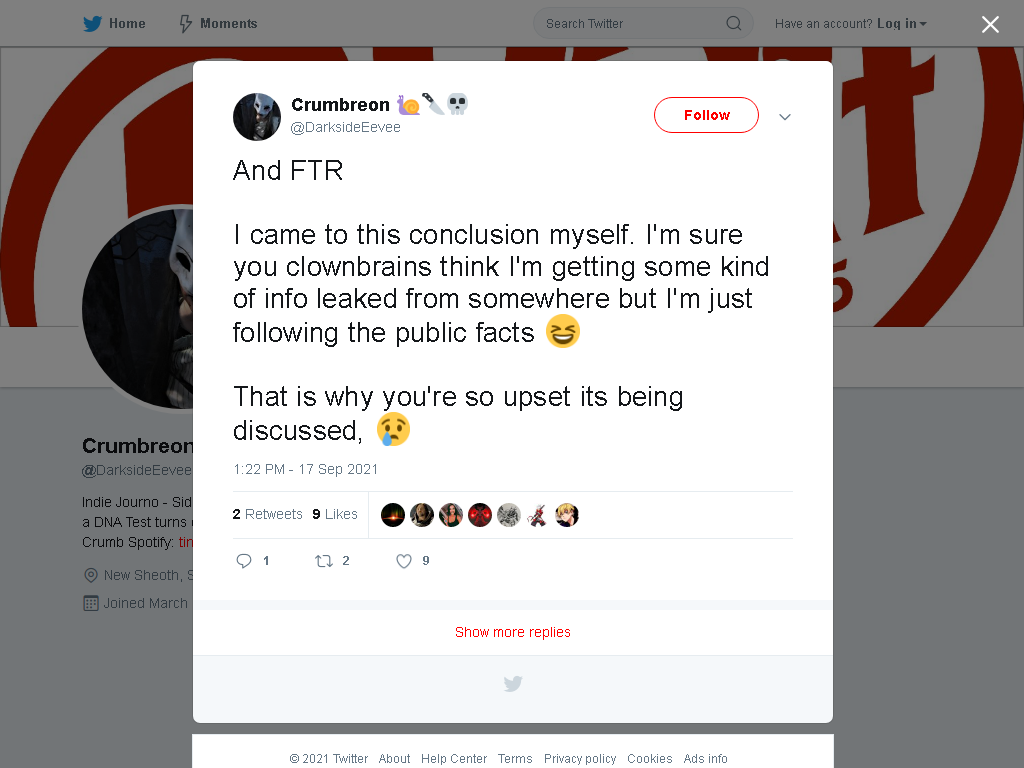This screenshot has height=768, width=1024.
Task: Open the first liker's avatar
Action: (392, 515)
